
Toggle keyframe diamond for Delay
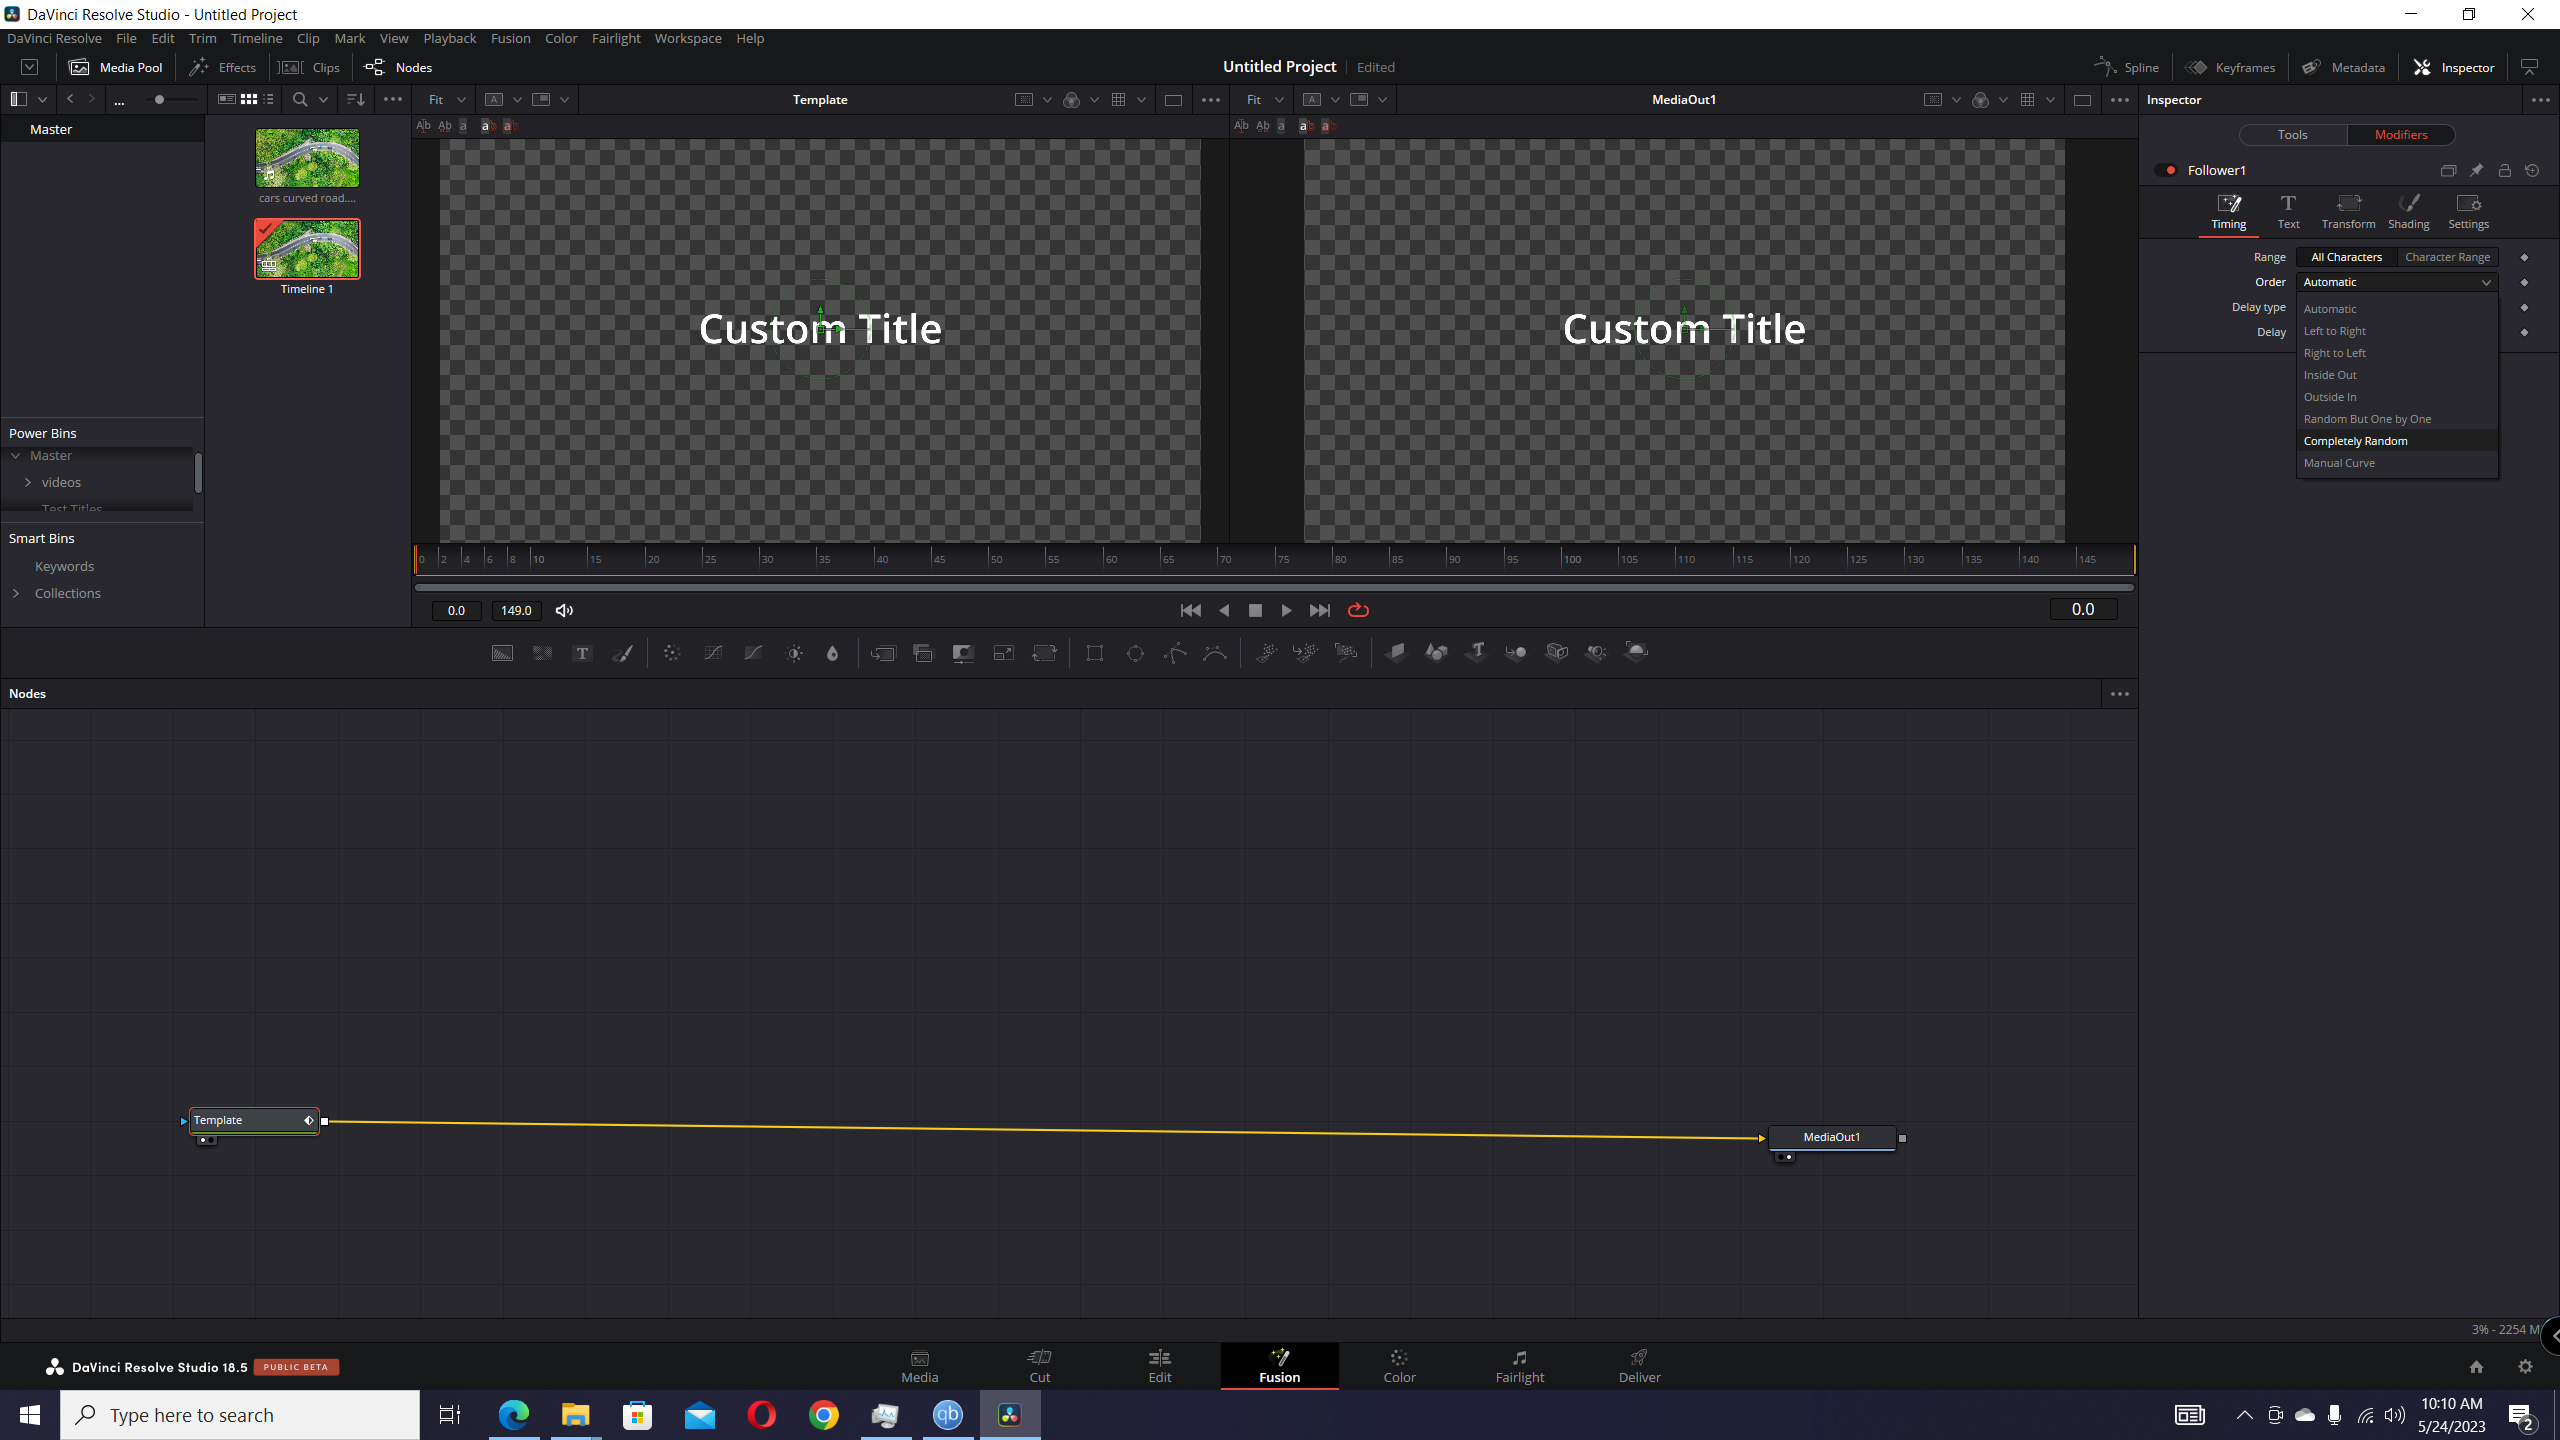click(2524, 332)
